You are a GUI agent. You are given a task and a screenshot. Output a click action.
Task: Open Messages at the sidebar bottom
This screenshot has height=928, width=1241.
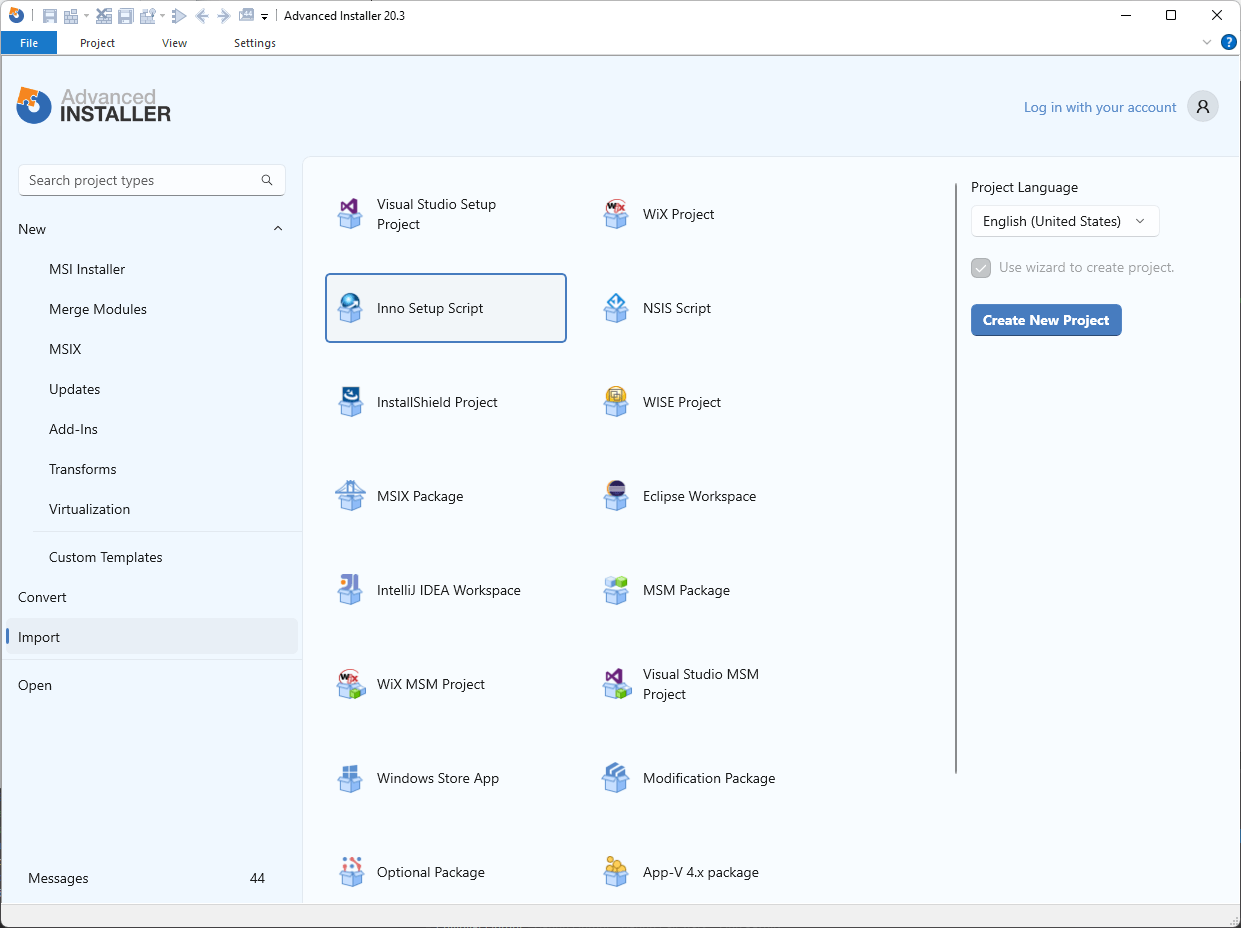58,878
